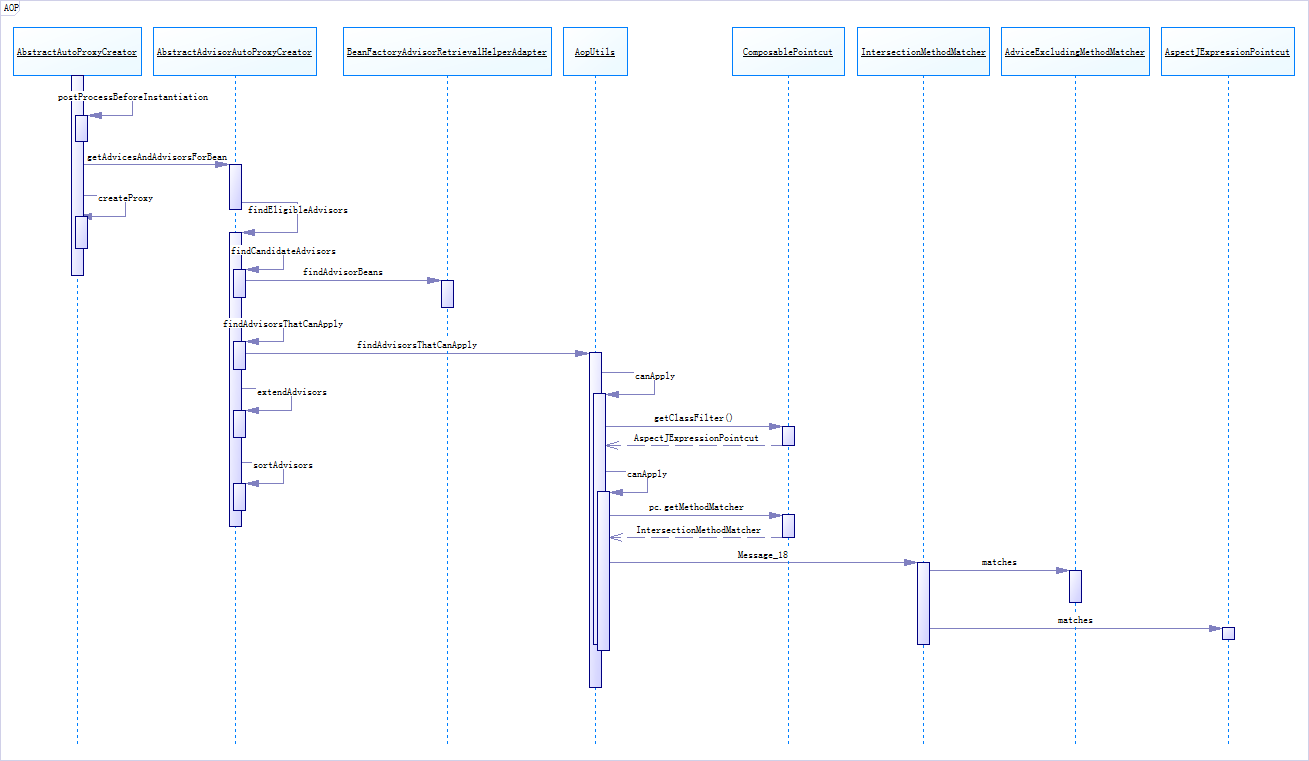Select the ComposablePointcut activation receiving pc.getMethodMatcher
Image resolution: width=1309 pixels, height=761 pixels.
[788, 526]
